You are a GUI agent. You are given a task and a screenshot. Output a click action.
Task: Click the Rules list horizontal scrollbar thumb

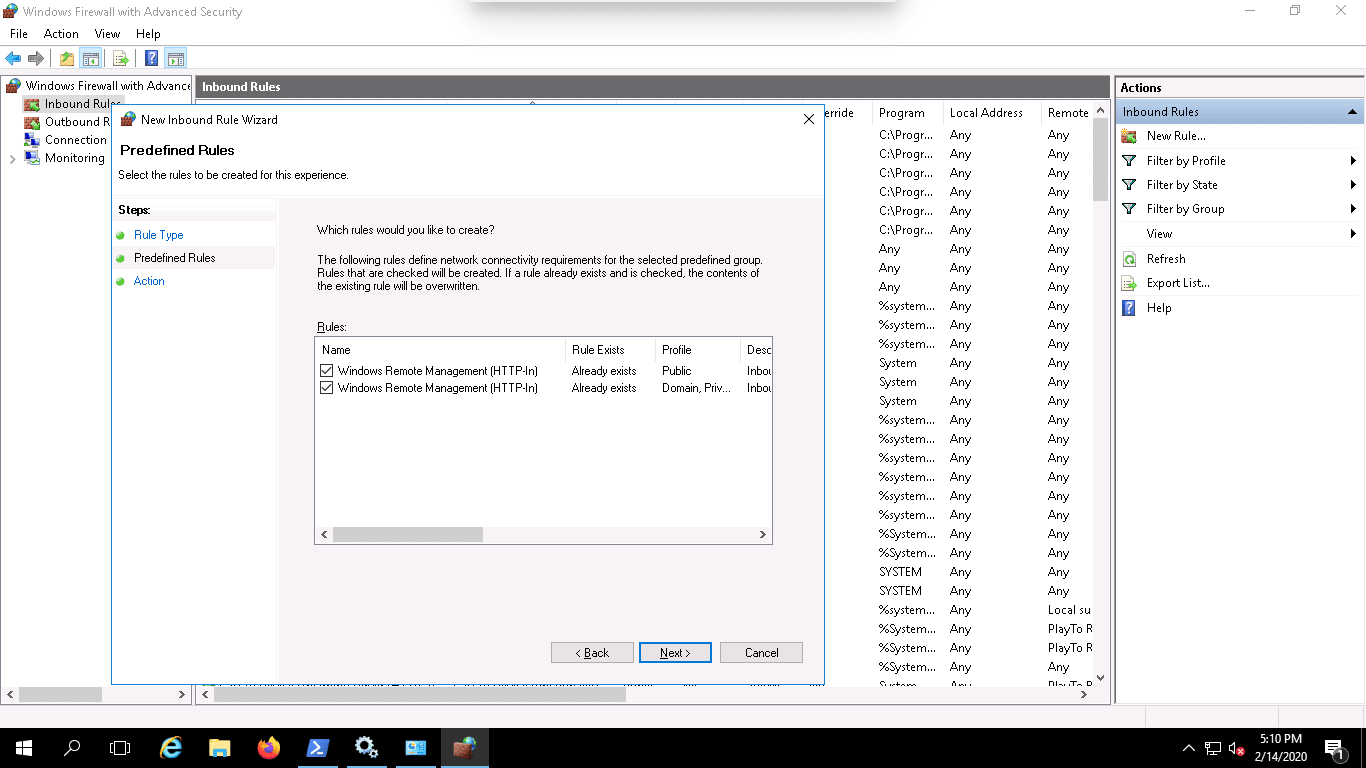[x=408, y=535]
